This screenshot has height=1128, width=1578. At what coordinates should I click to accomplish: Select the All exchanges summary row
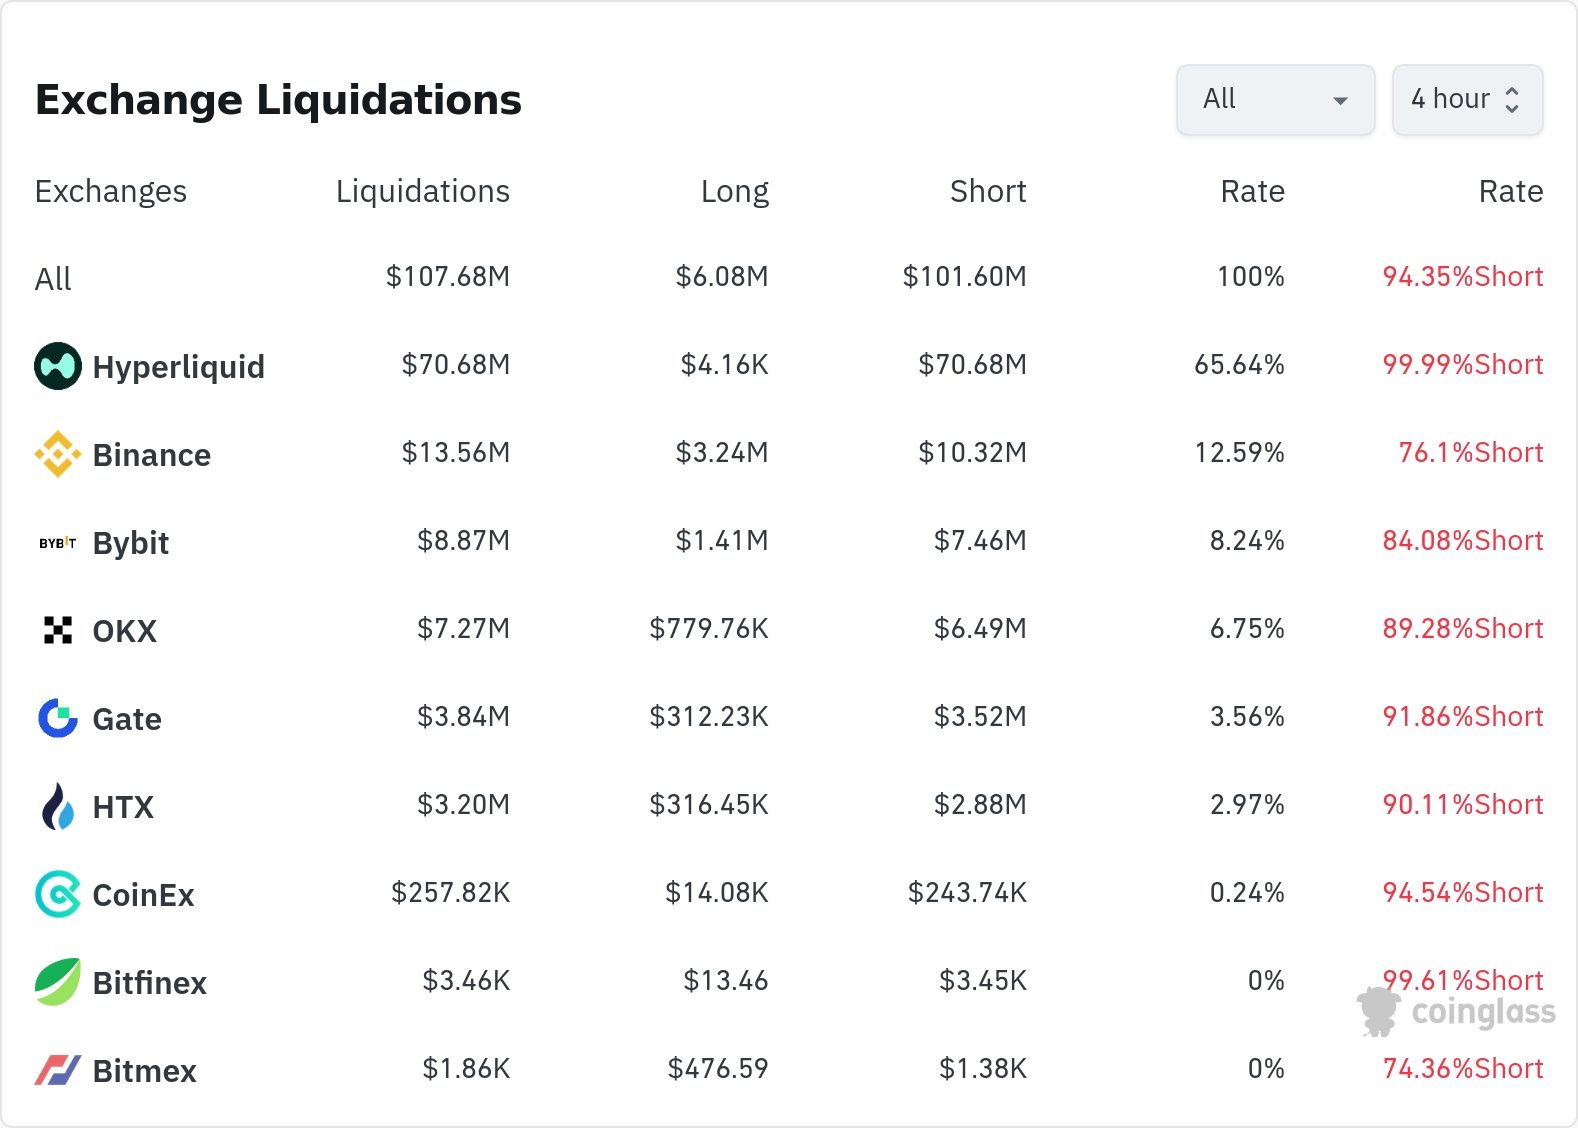(x=54, y=279)
